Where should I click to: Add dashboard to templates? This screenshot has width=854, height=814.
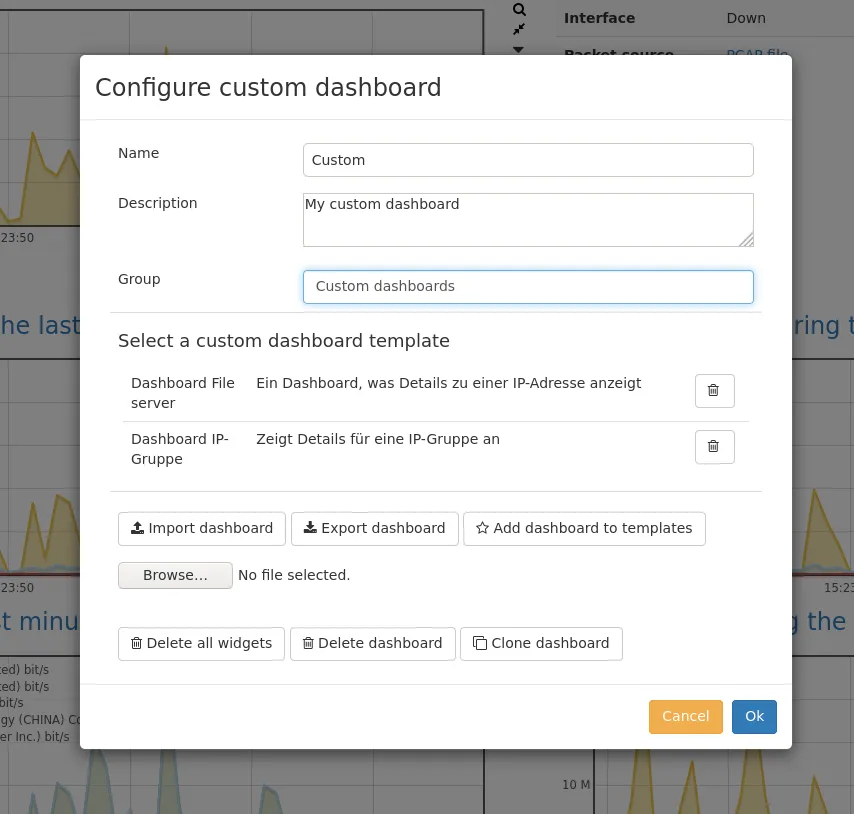pos(584,528)
